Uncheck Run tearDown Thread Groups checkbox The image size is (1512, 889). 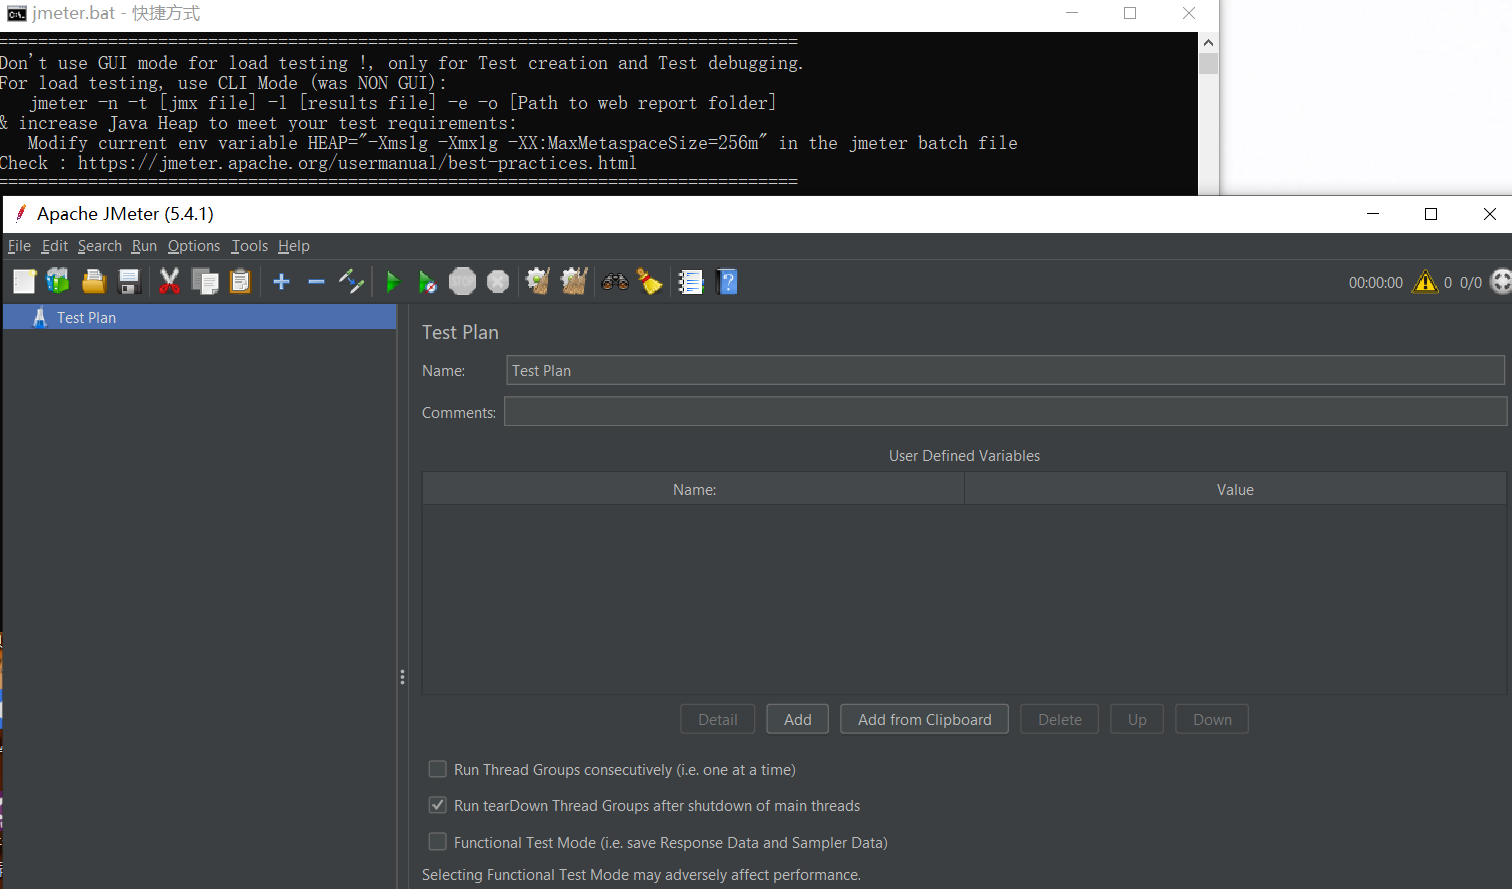coord(437,805)
